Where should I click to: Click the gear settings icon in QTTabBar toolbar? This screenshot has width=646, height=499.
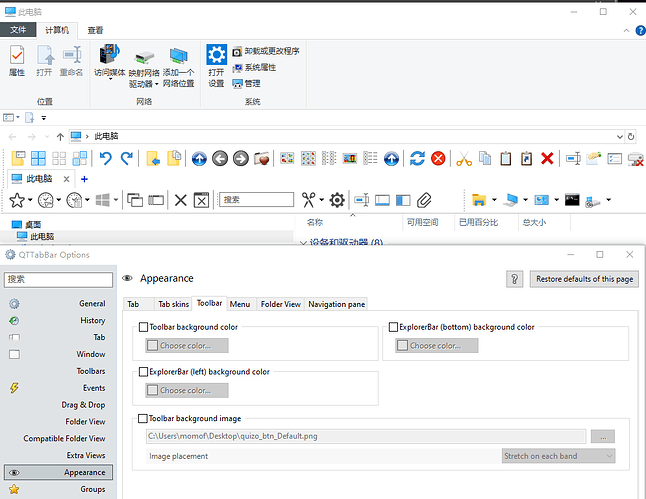[337, 200]
